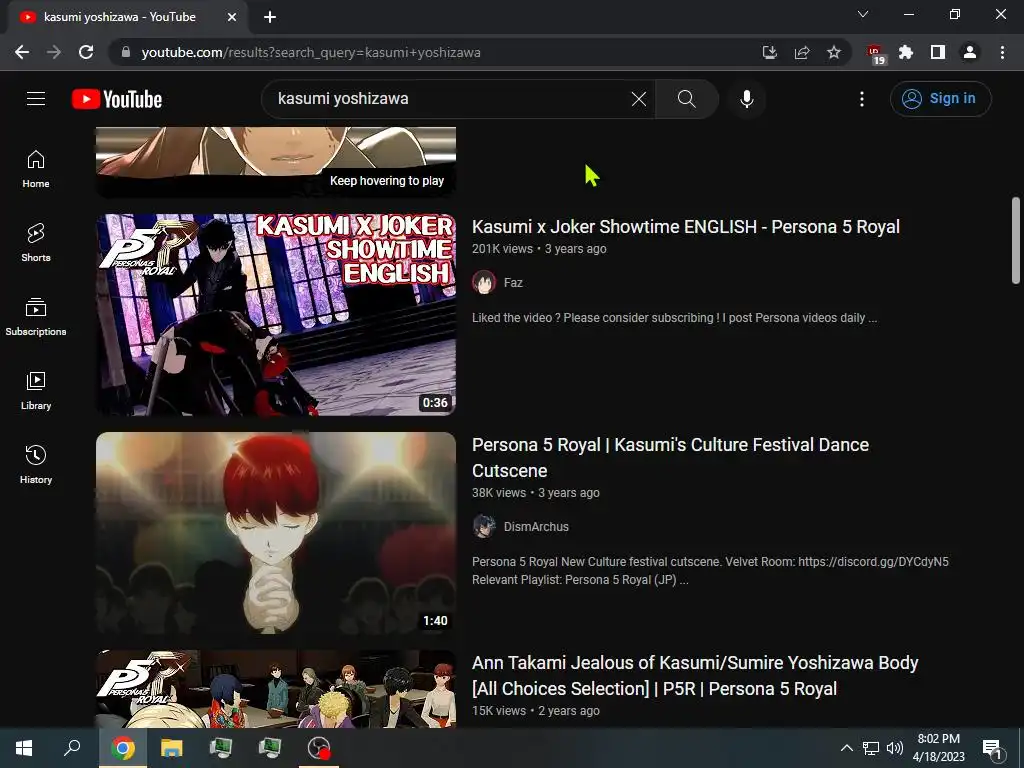Open the Faz channel name link

click(513, 283)
